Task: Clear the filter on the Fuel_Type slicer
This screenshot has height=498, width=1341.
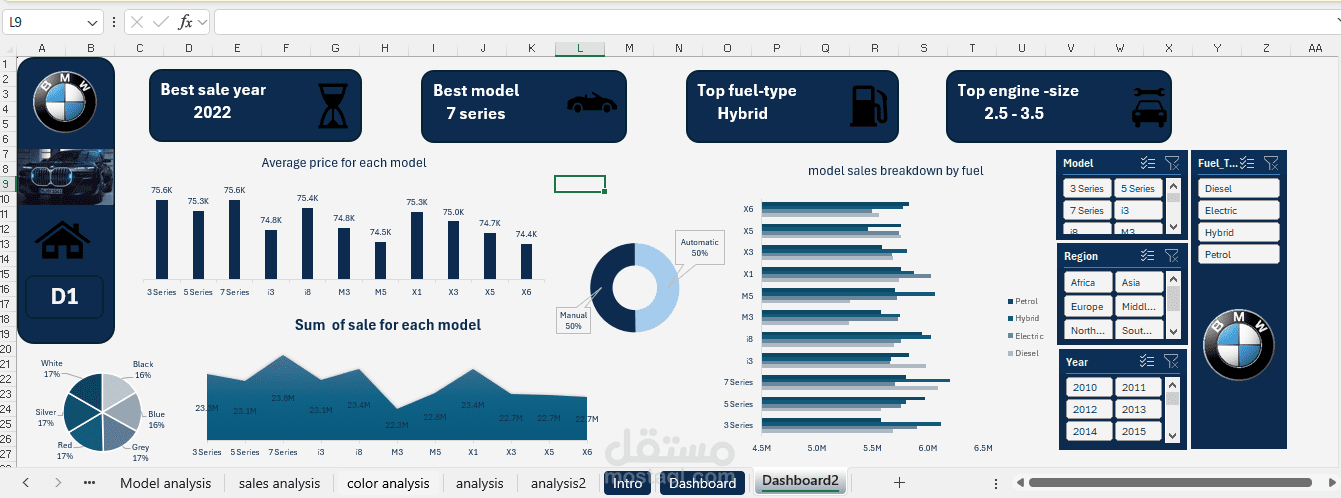Action: click(x=1271, y=163)
